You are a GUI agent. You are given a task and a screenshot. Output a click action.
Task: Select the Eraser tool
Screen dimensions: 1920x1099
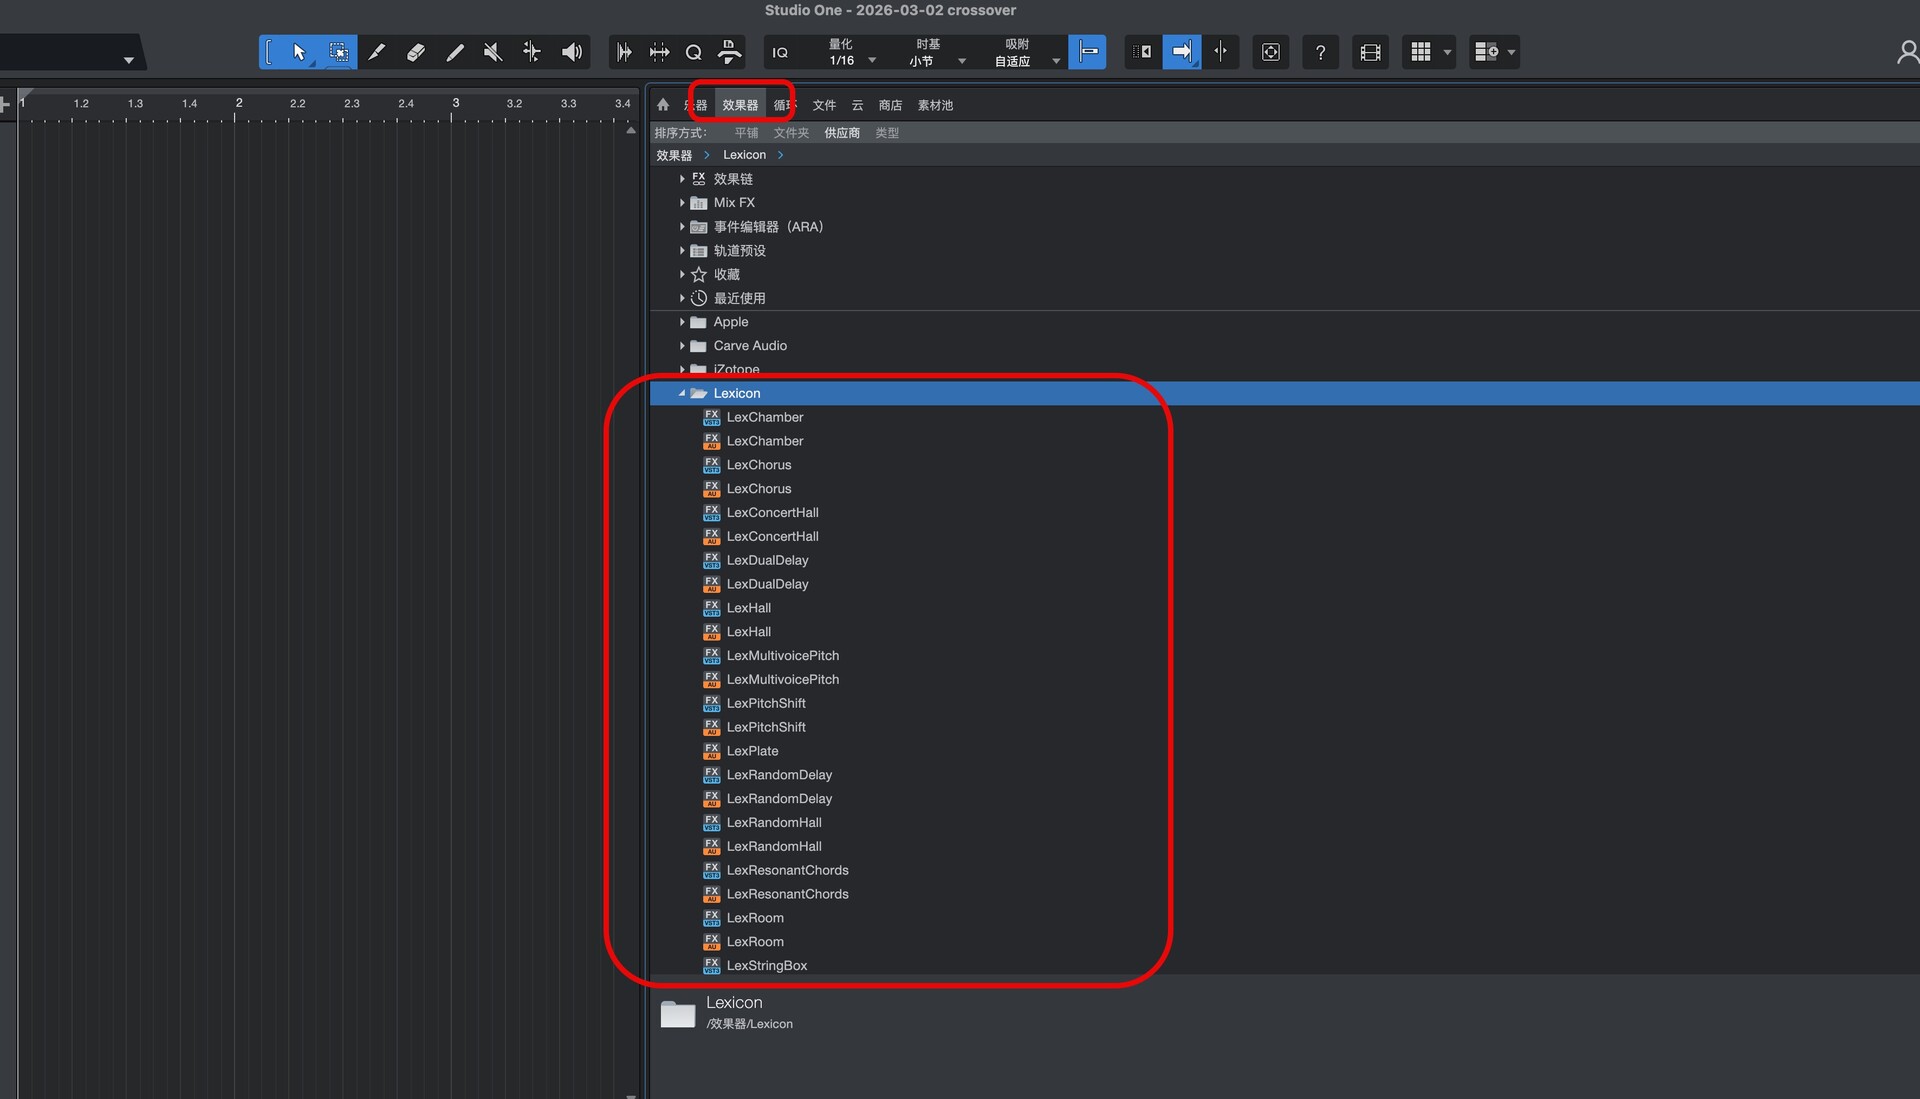[416, 52]
